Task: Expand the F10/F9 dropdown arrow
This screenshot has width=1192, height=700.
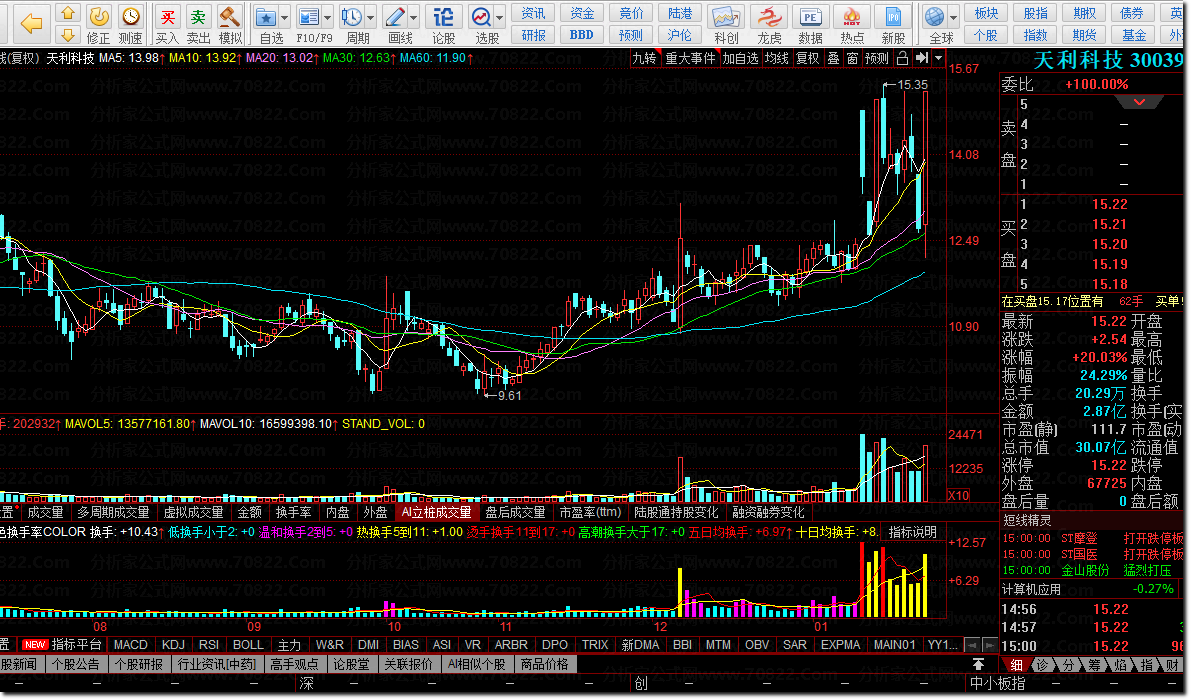Action: pyautogui.click(x=328, y=17)
